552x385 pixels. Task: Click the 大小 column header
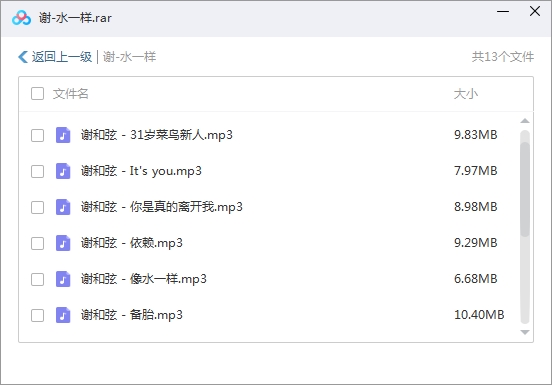click(465, 94)
